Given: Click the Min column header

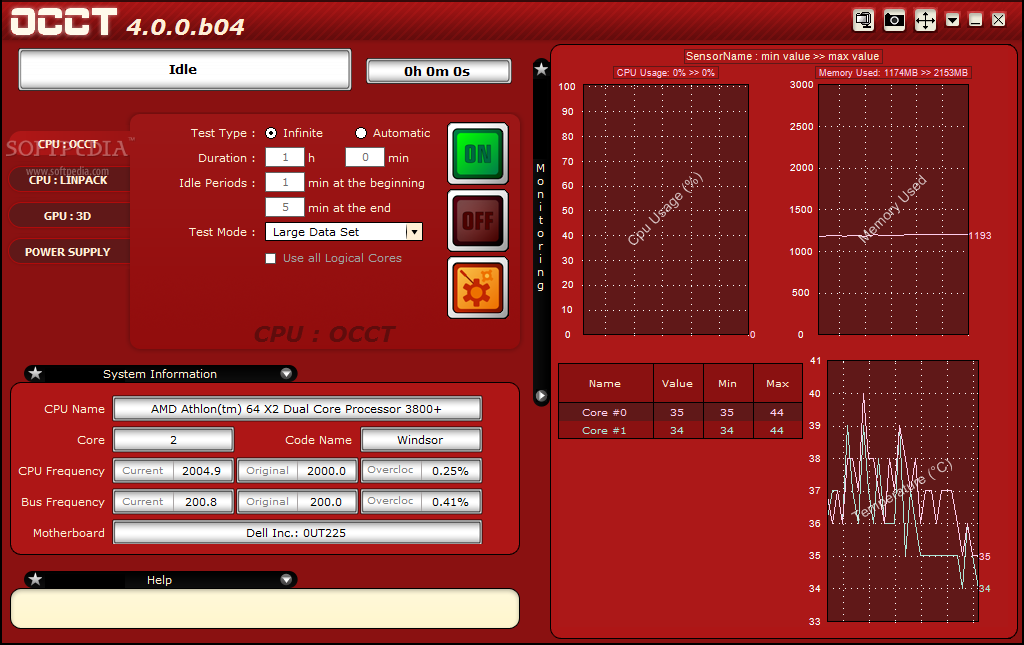Looking at the screenshot, I should (728, 384).
